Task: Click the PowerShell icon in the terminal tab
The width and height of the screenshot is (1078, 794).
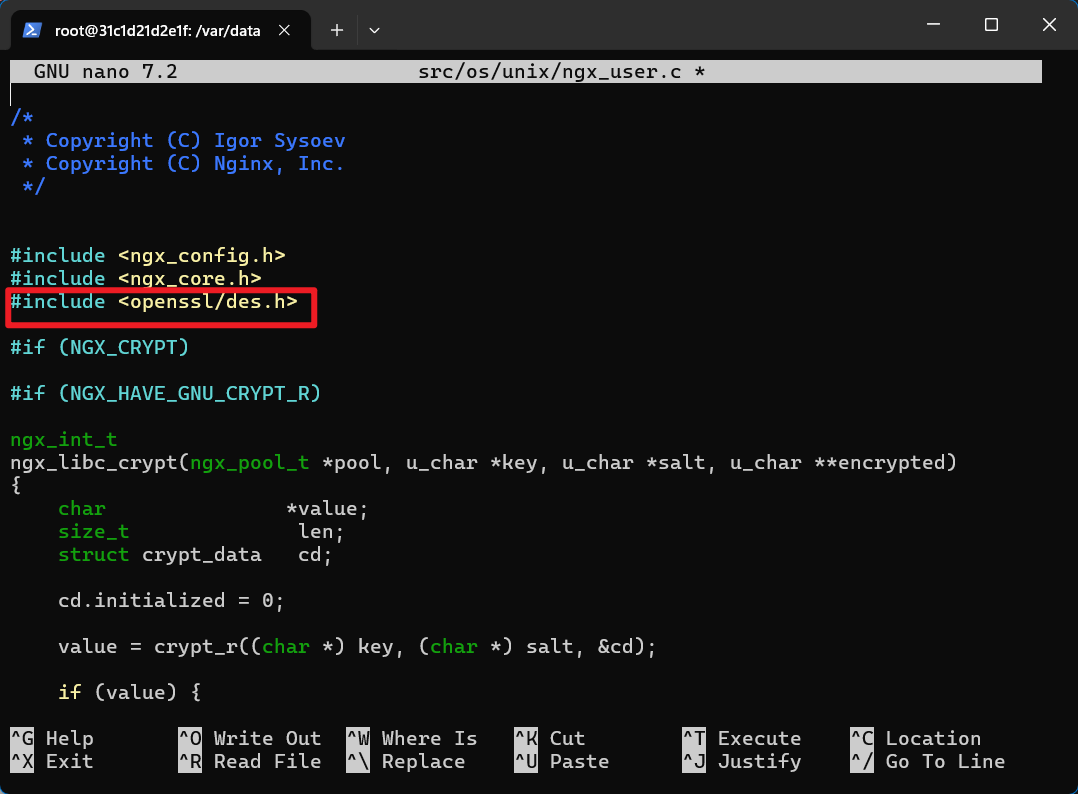Action: 32,30
